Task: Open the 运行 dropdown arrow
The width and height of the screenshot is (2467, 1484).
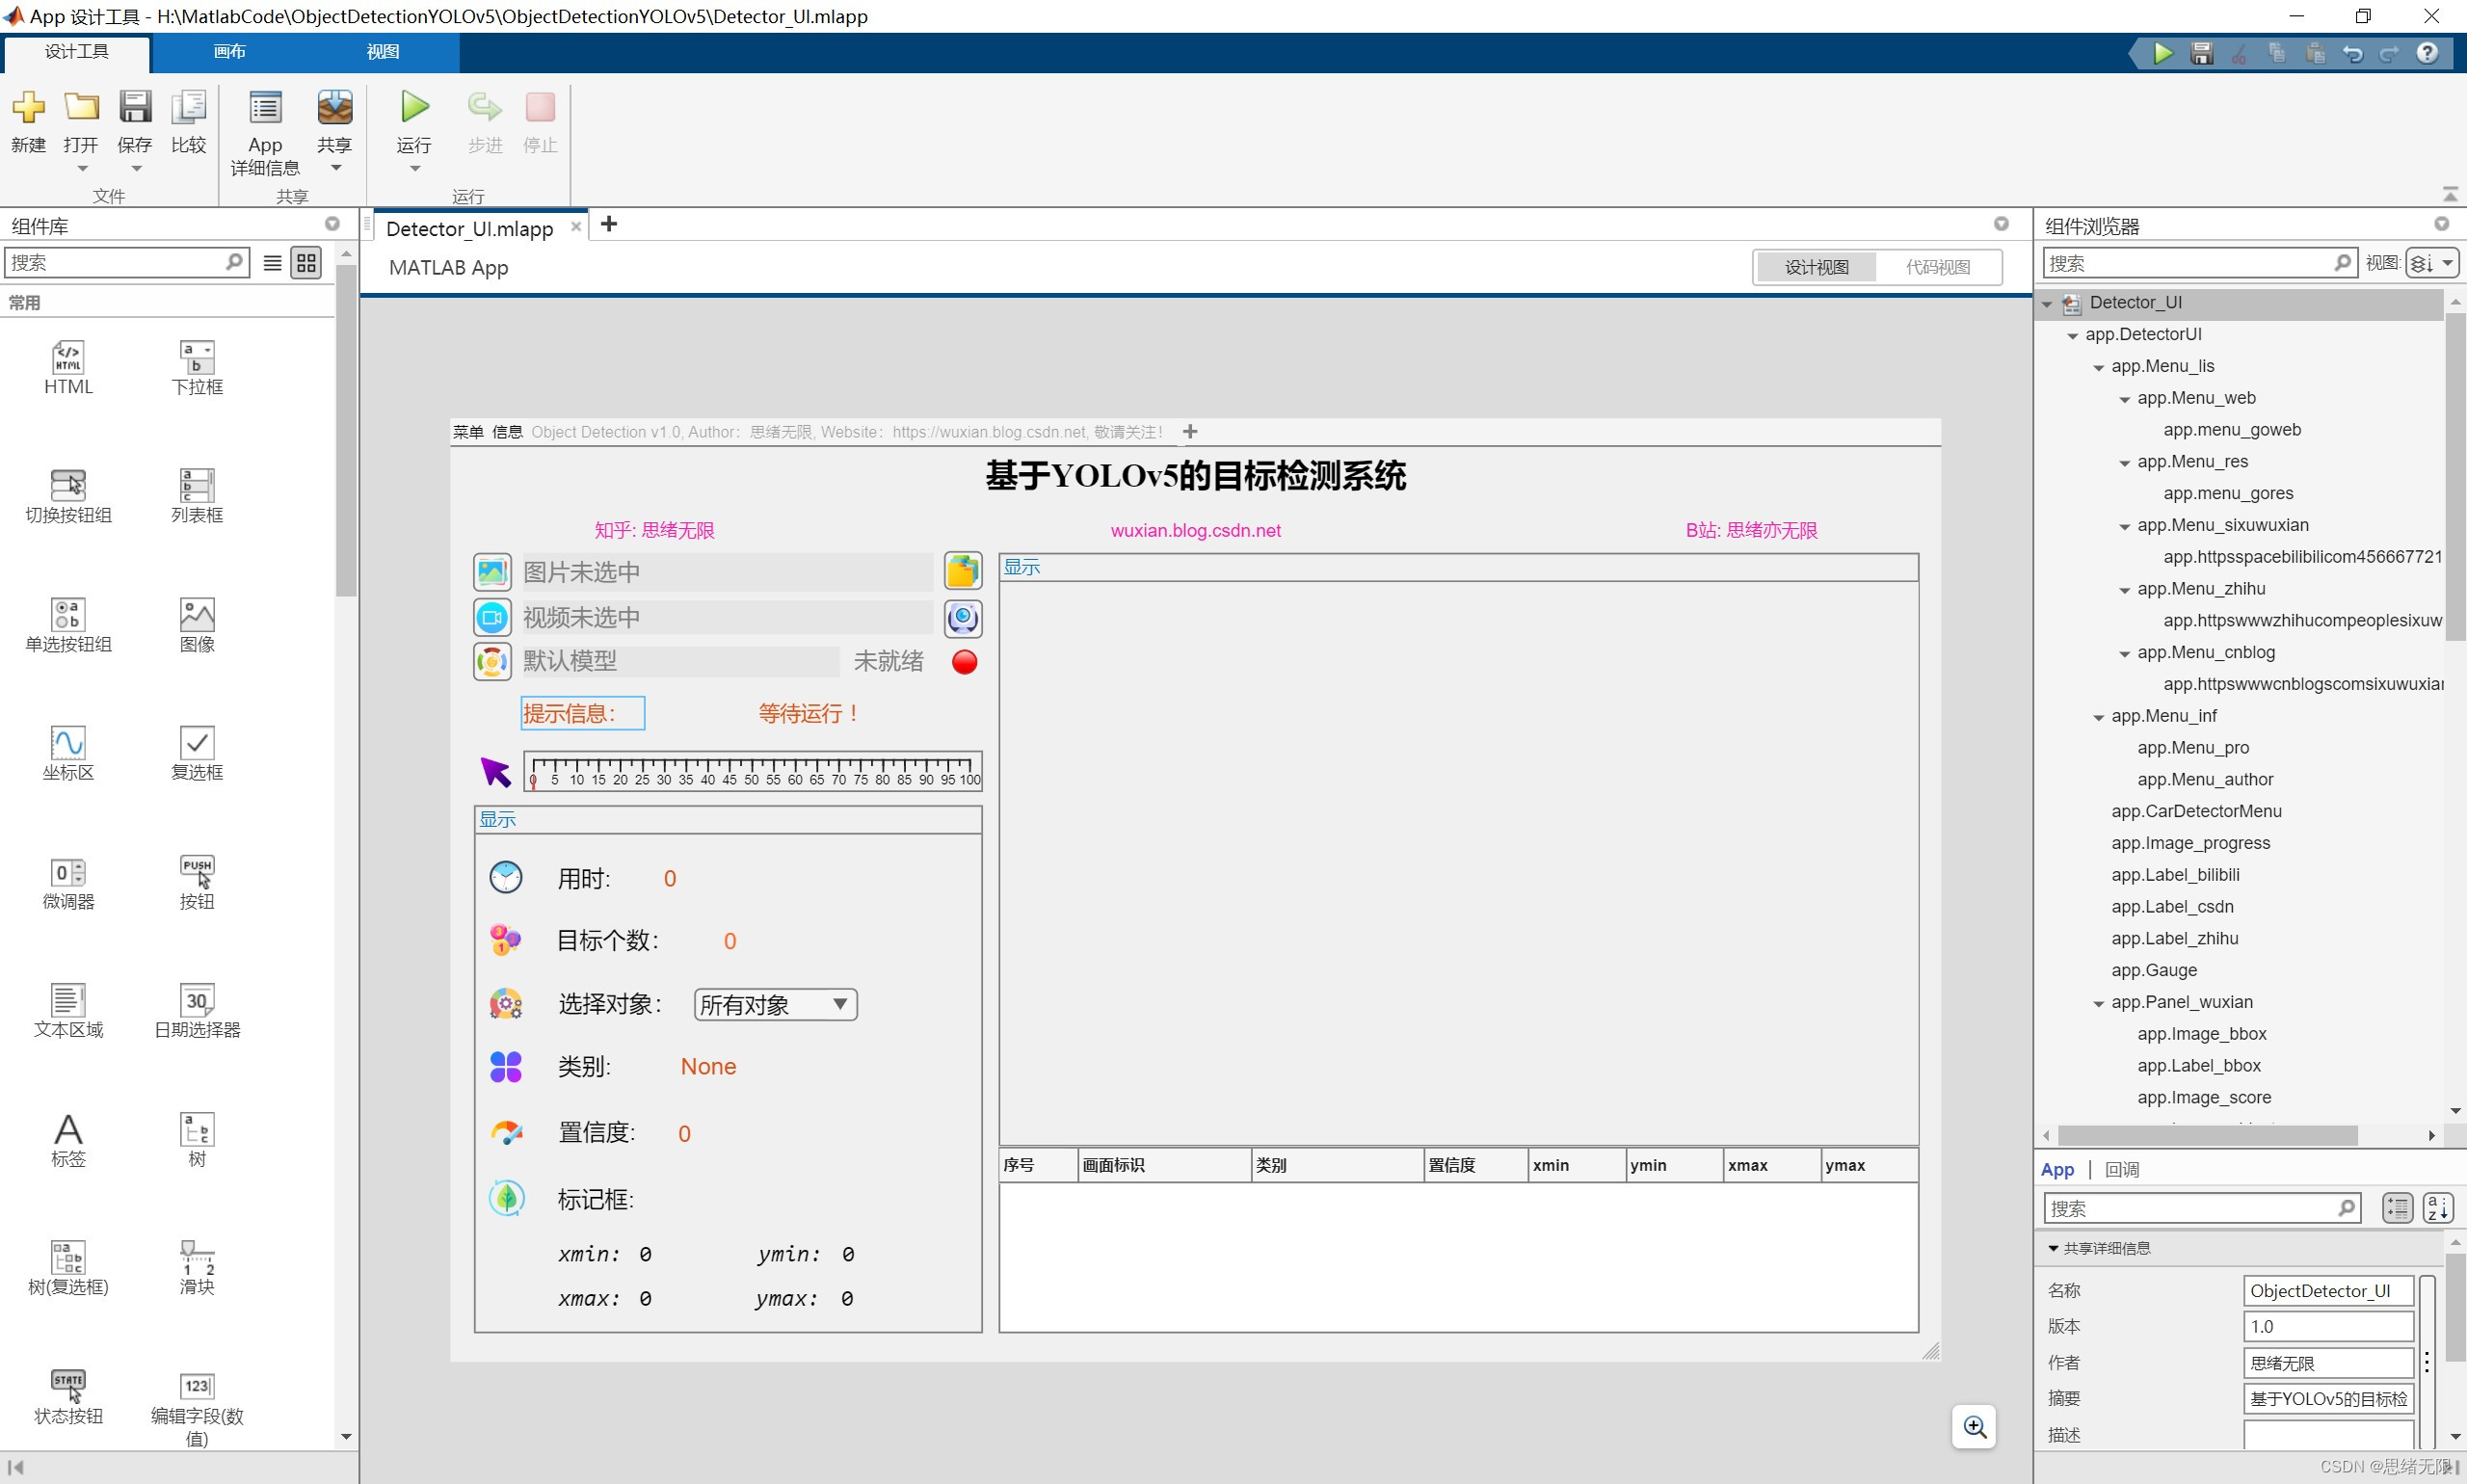Action: [414, 169]
